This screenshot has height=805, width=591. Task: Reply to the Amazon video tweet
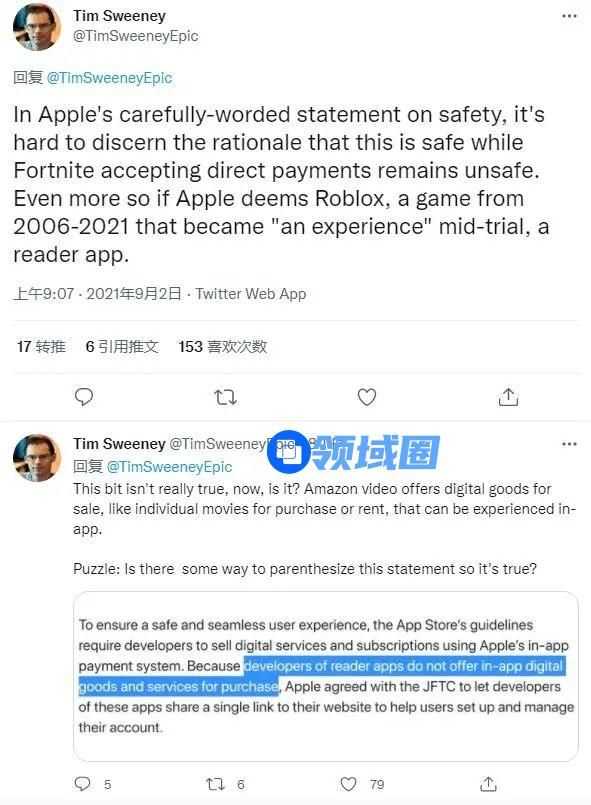click(83, 783)
